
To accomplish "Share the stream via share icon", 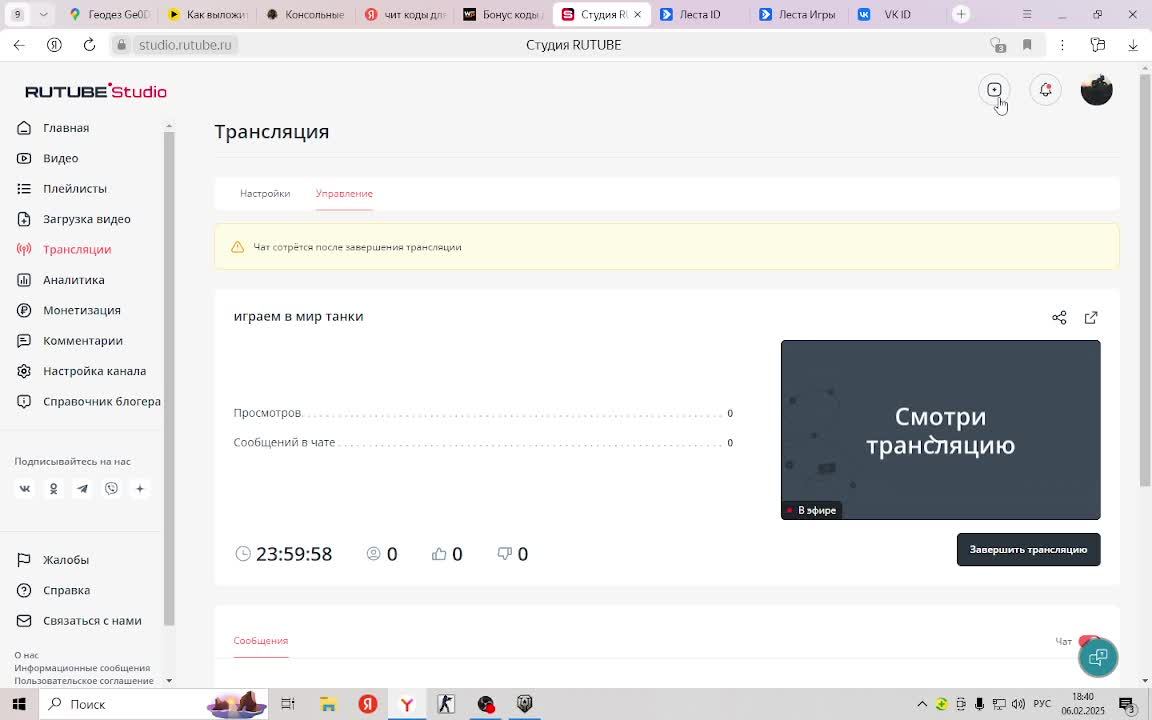I will pyautogui.click(x=1059, y=317).
